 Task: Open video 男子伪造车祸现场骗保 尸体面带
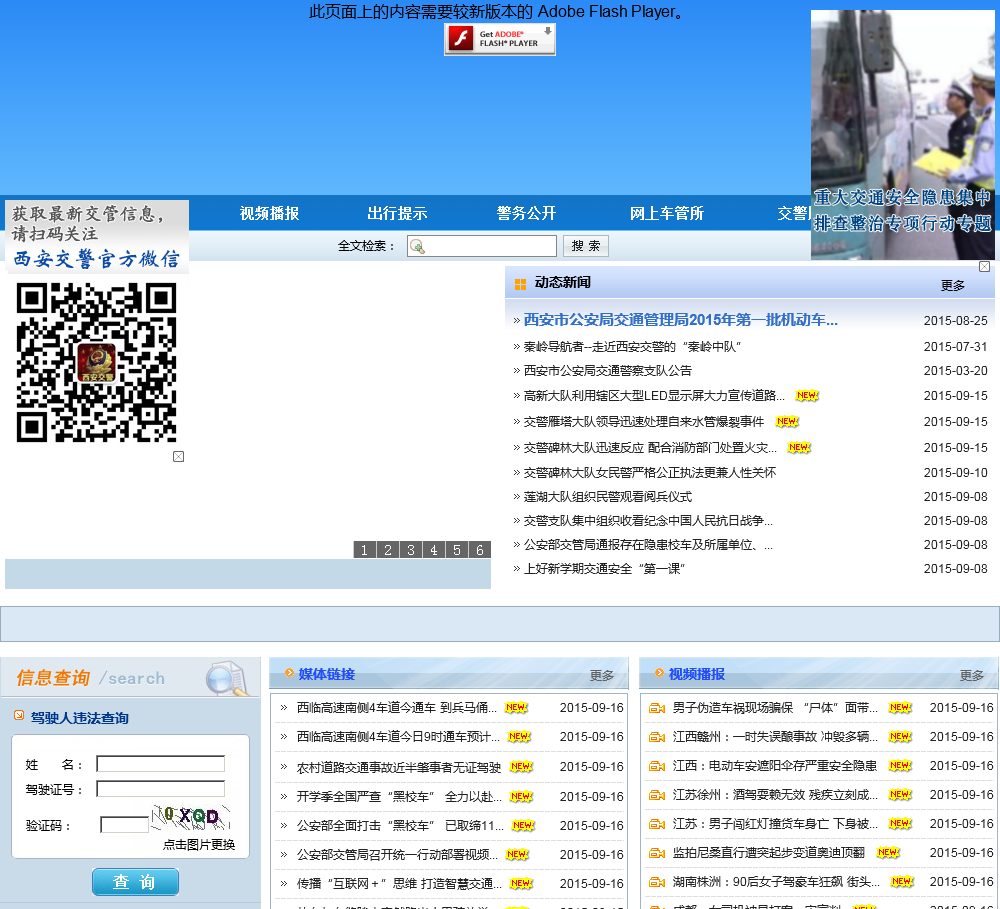775,708
